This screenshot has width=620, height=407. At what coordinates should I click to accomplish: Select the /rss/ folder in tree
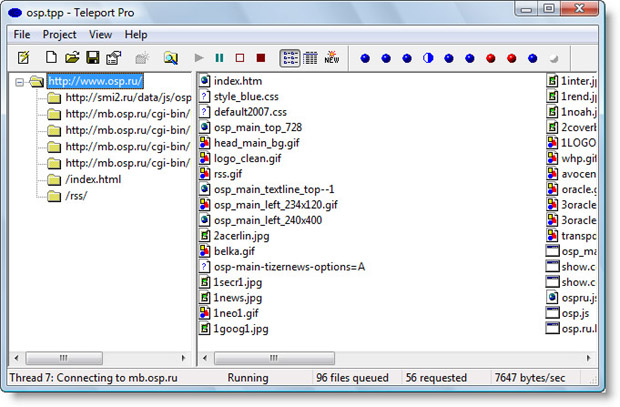point(76,195)
